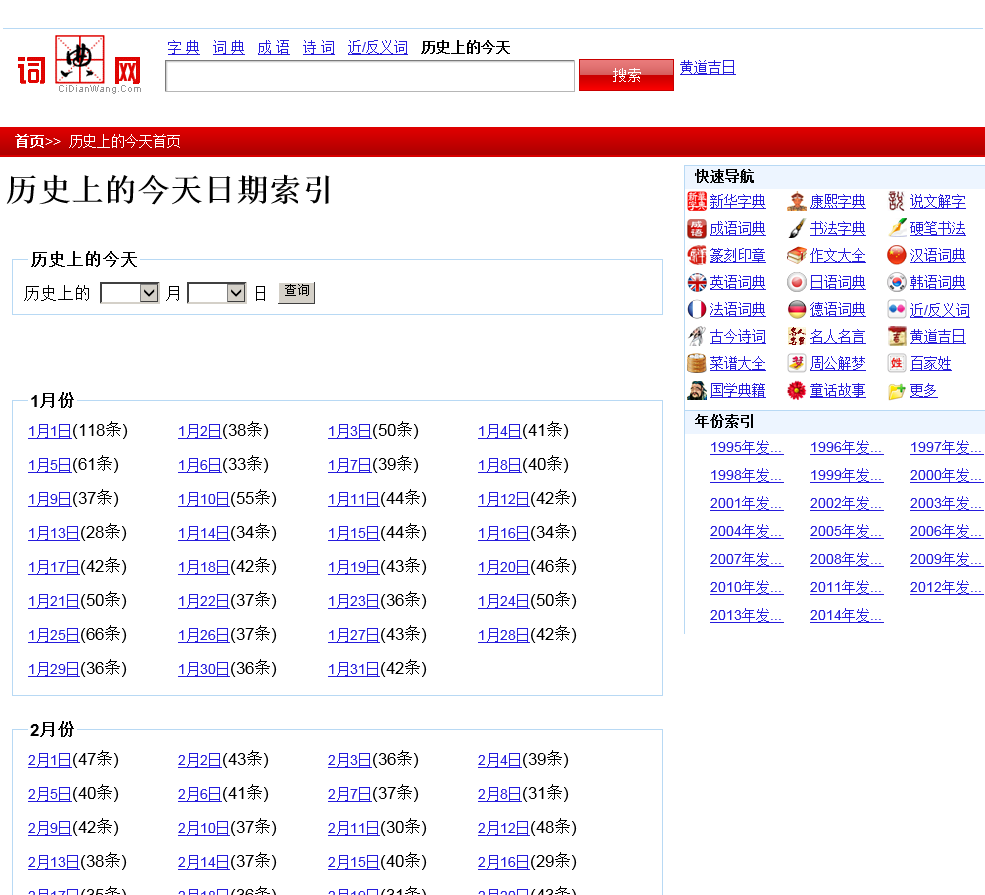Click the 更多 folder icon
Screen dimensions: 985x895
[896, 391]
